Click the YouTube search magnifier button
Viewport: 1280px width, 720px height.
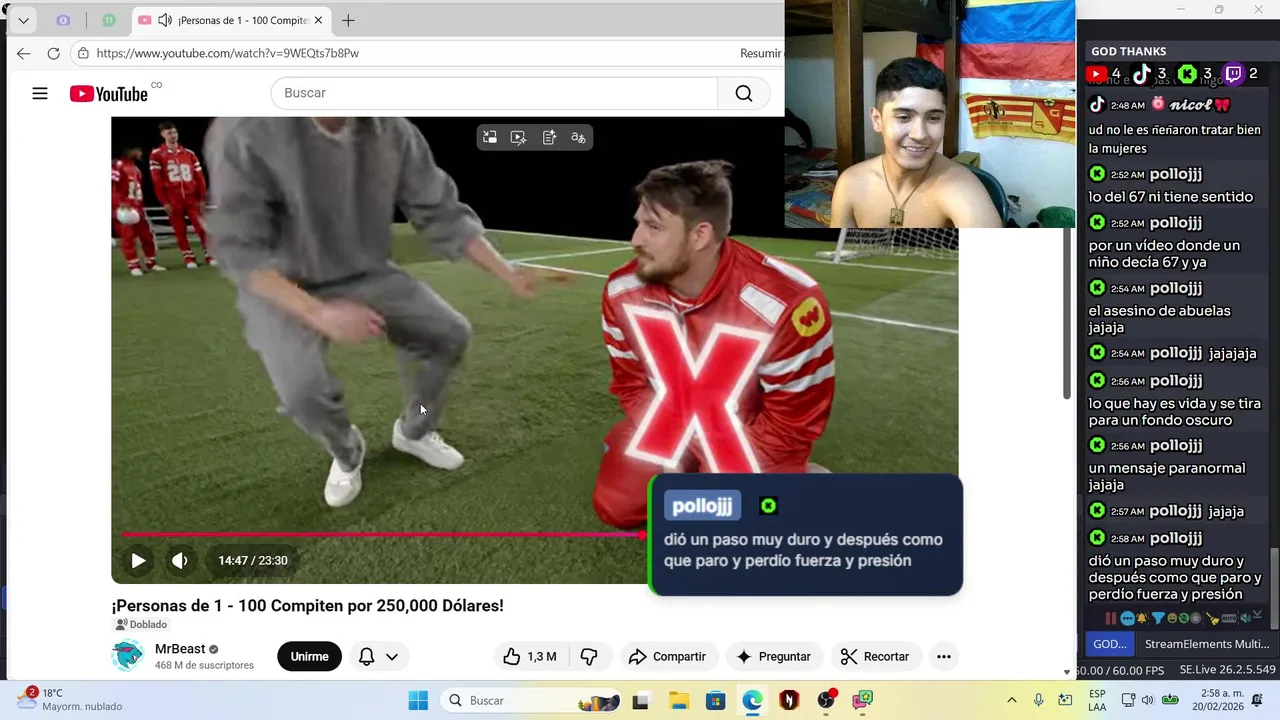[744, 93]
